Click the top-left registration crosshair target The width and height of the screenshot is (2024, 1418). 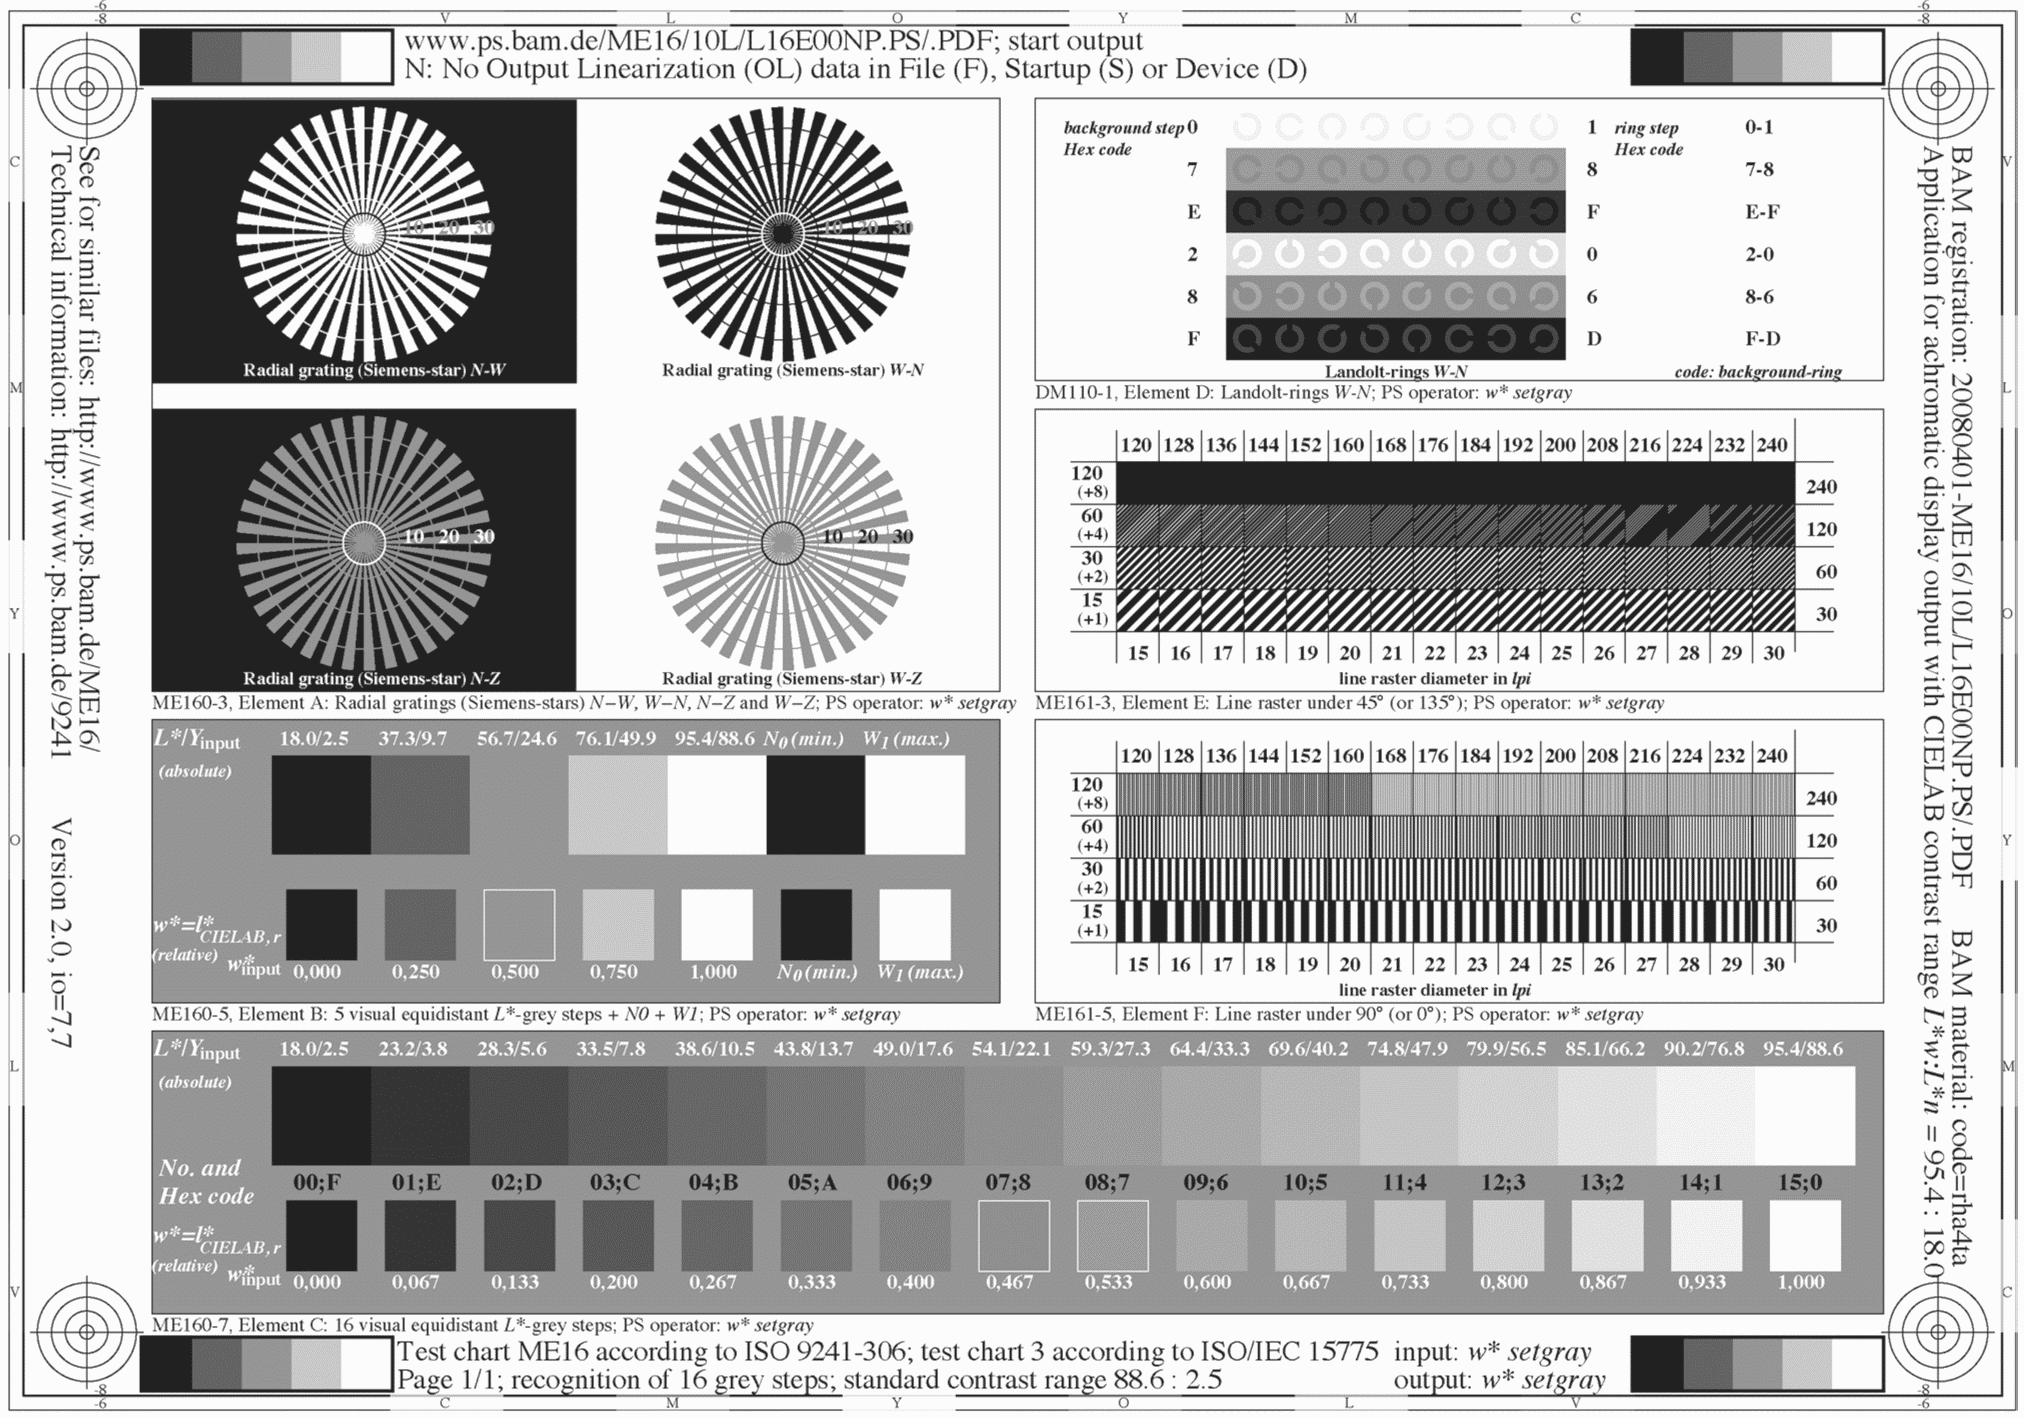(x=86, y=88)
